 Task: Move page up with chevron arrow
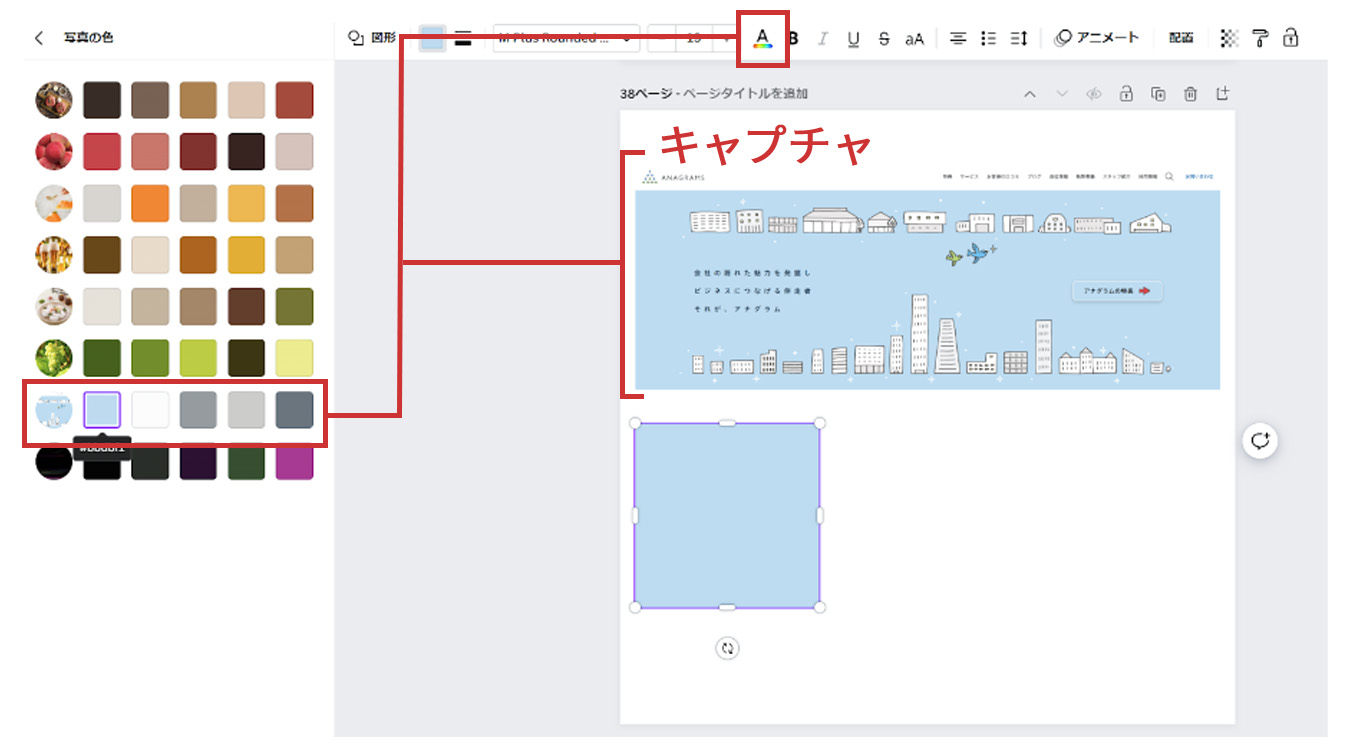(x=1030, y=94)
